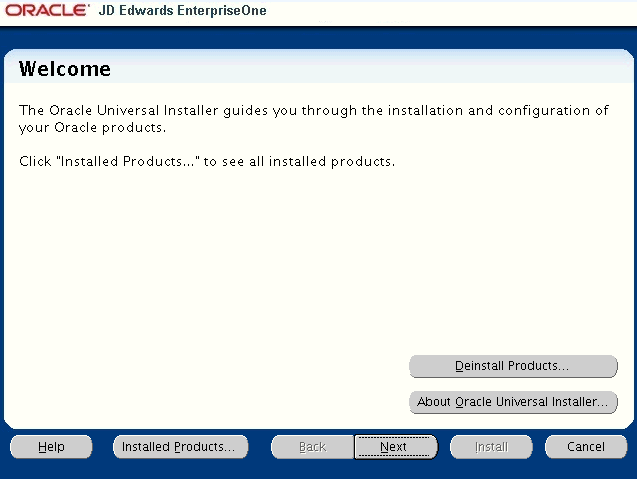Click the "your Oracle products." text line
637x479 pixels.
point(92,128)
